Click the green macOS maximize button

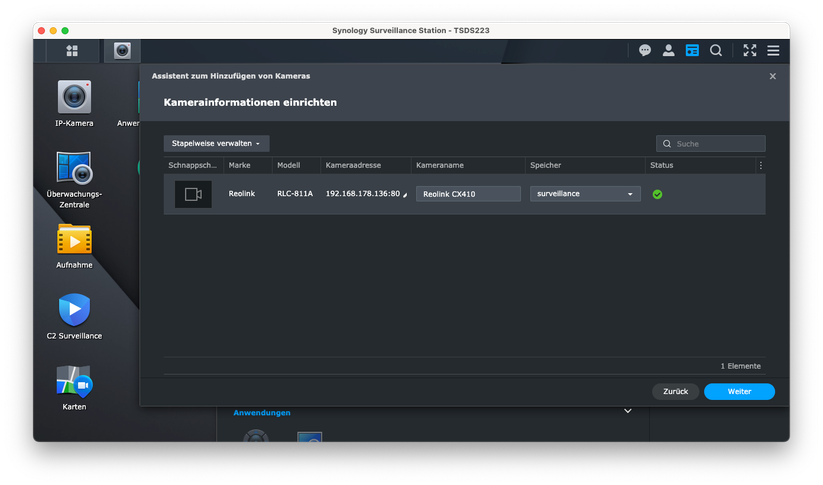click(65, 30)
